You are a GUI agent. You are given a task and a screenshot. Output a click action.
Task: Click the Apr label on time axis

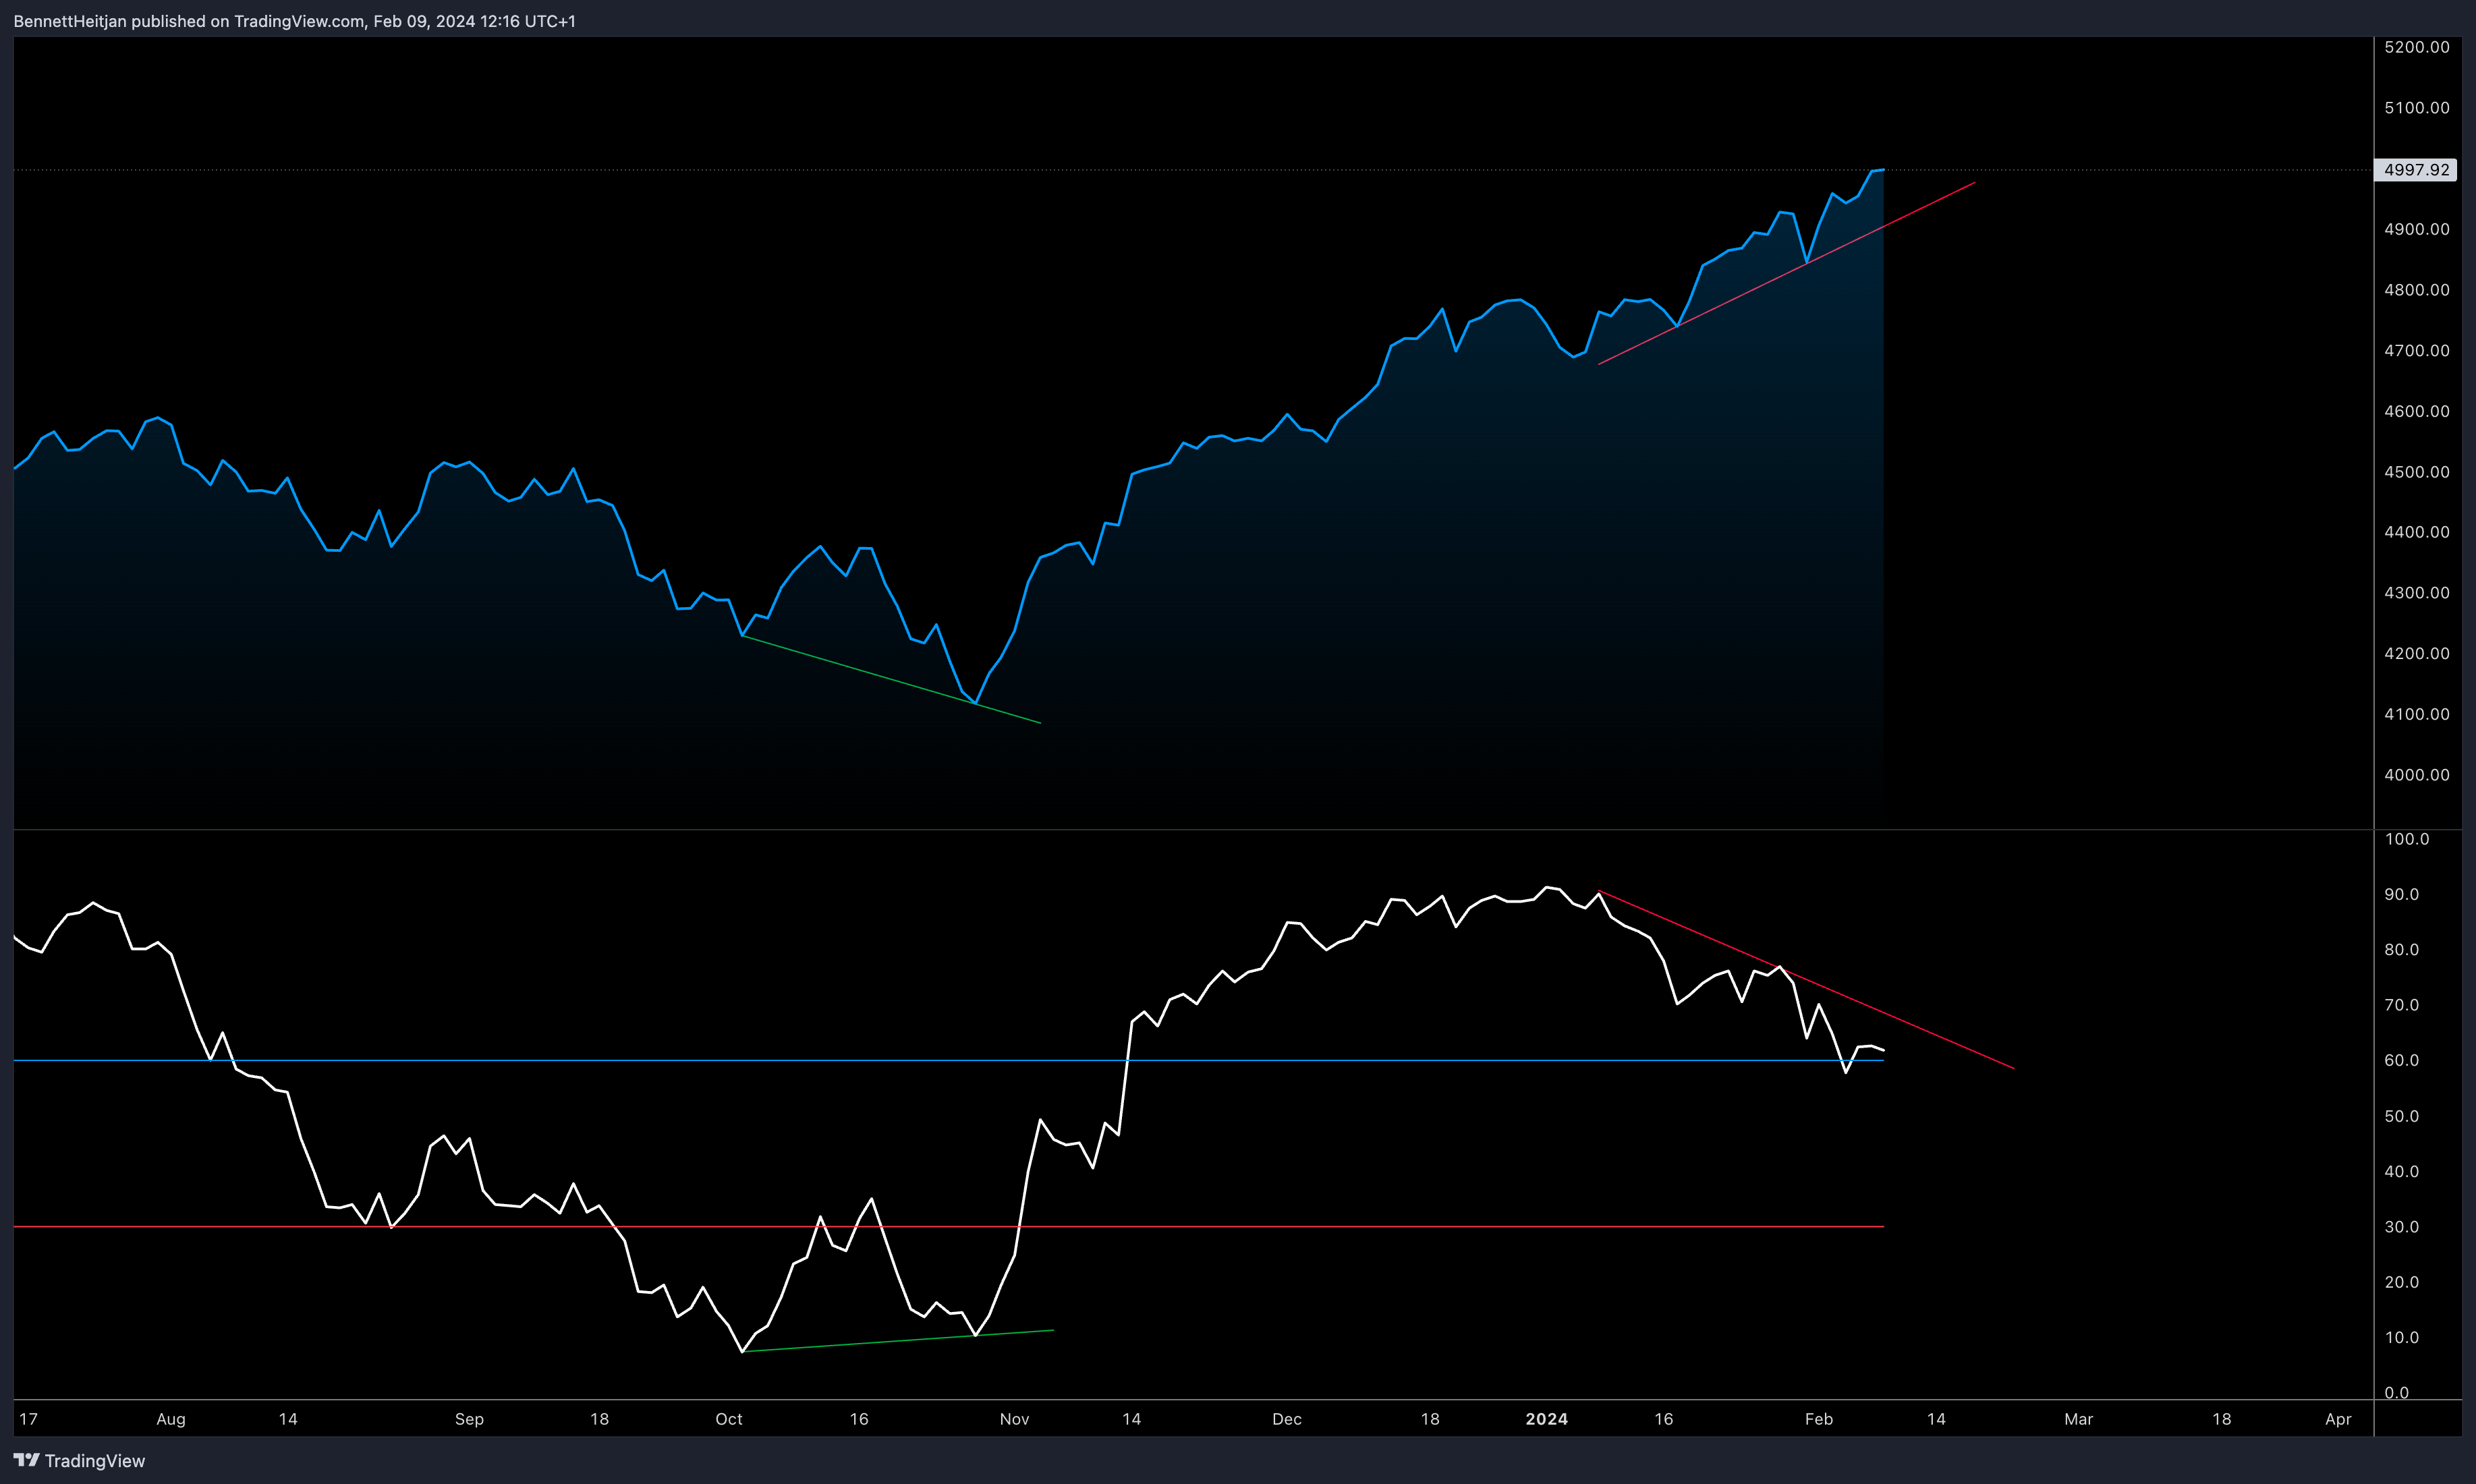point(2338,1419)
